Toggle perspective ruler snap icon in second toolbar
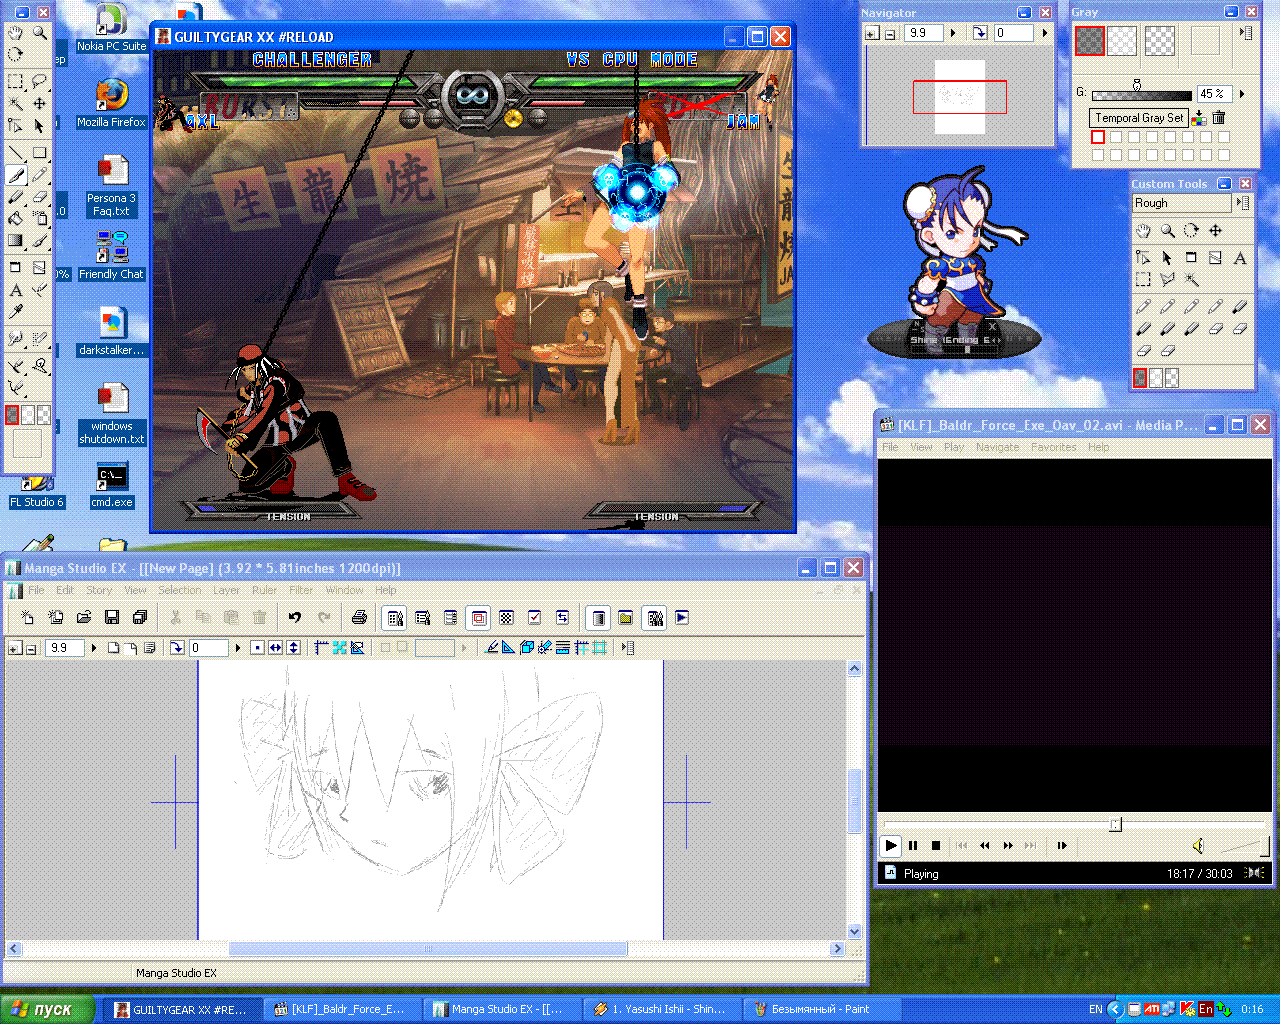Viewport: 1280px width, 1024px height. [525, 648]
